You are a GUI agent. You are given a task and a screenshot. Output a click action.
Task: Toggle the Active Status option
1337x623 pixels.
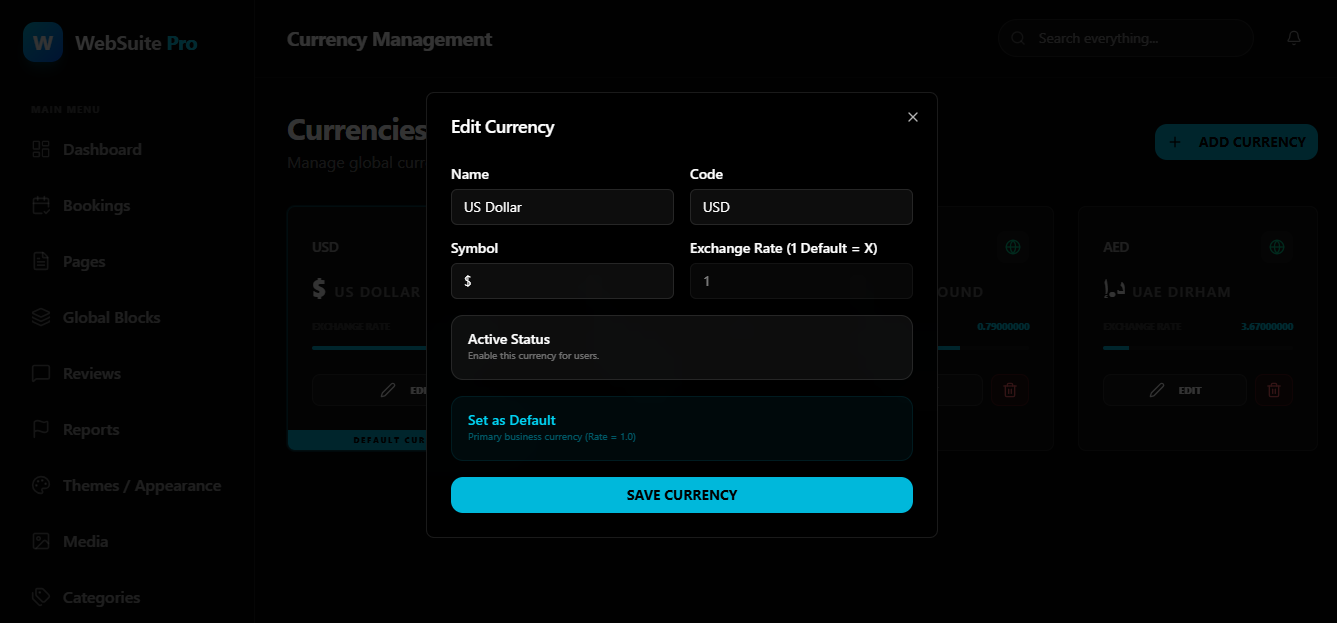[681, 347]
